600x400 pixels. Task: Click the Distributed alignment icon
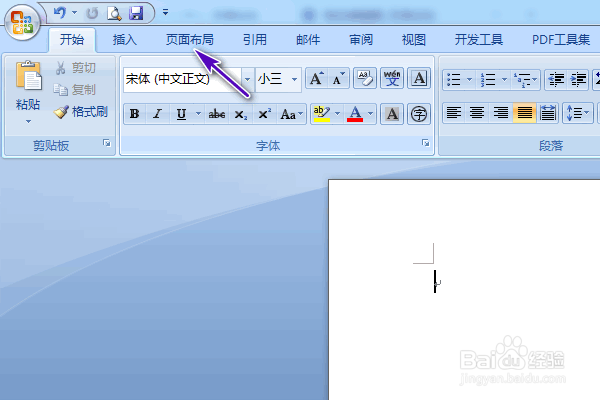click(x=548, y=113)
